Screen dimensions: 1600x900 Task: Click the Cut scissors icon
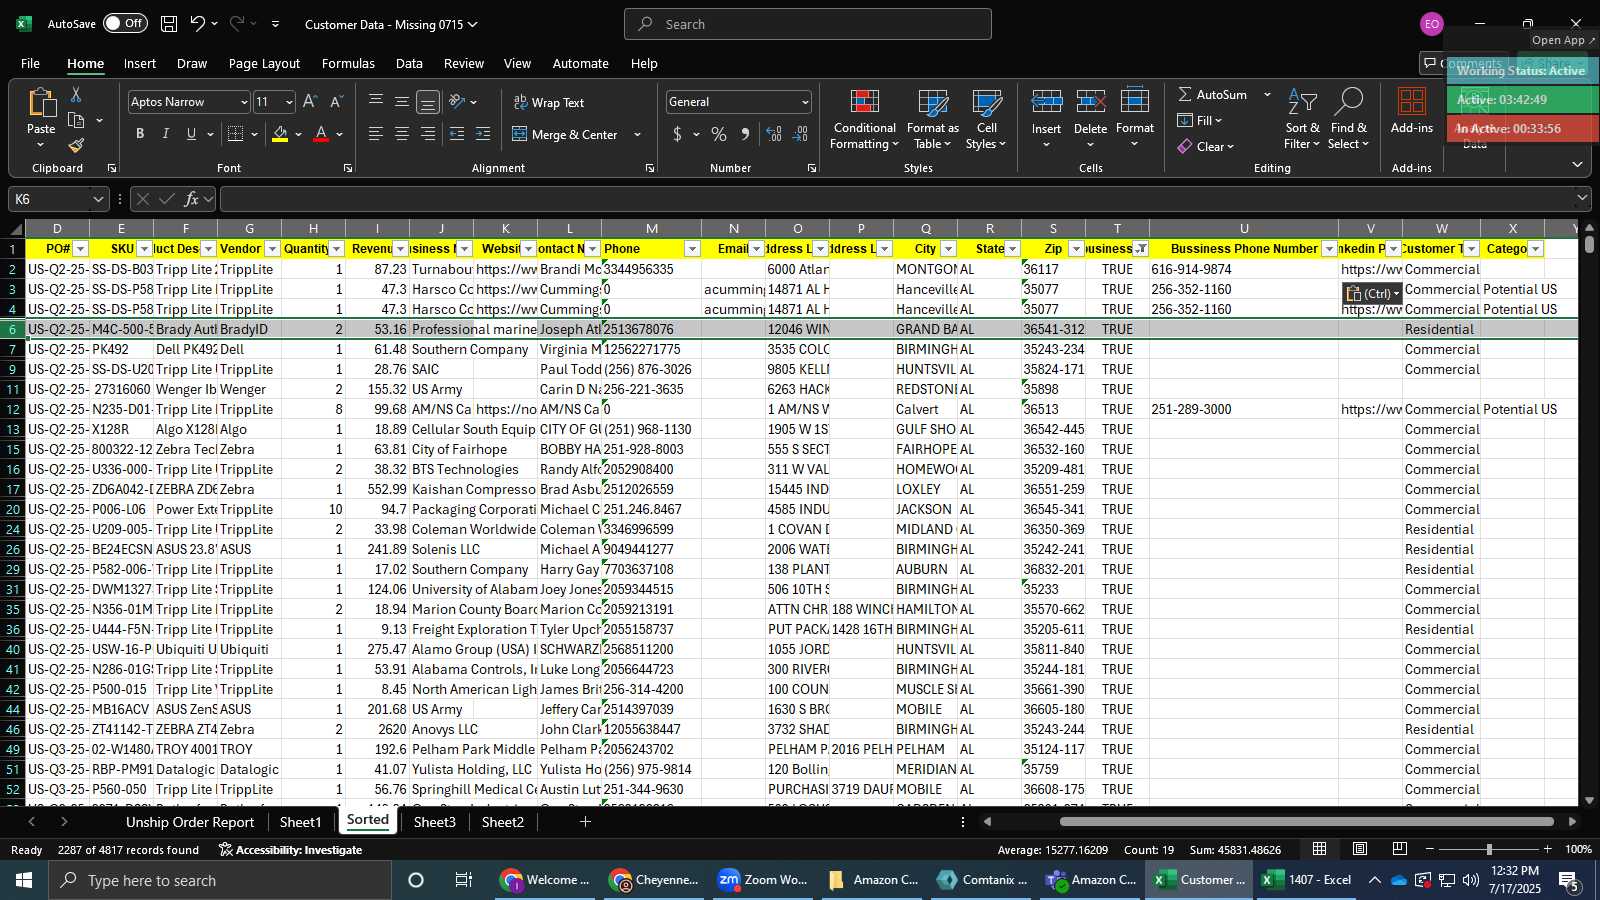76,94
